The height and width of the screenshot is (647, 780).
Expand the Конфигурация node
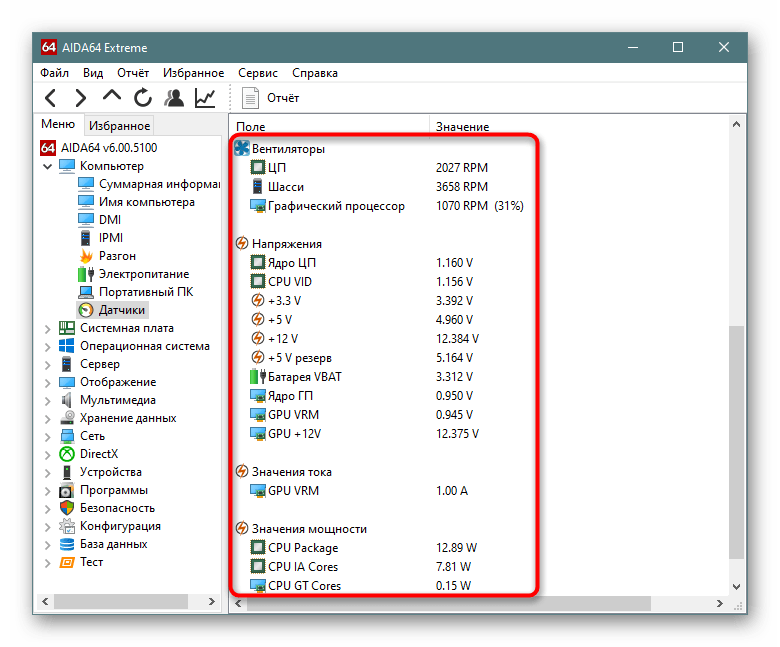tap(47, 527)
